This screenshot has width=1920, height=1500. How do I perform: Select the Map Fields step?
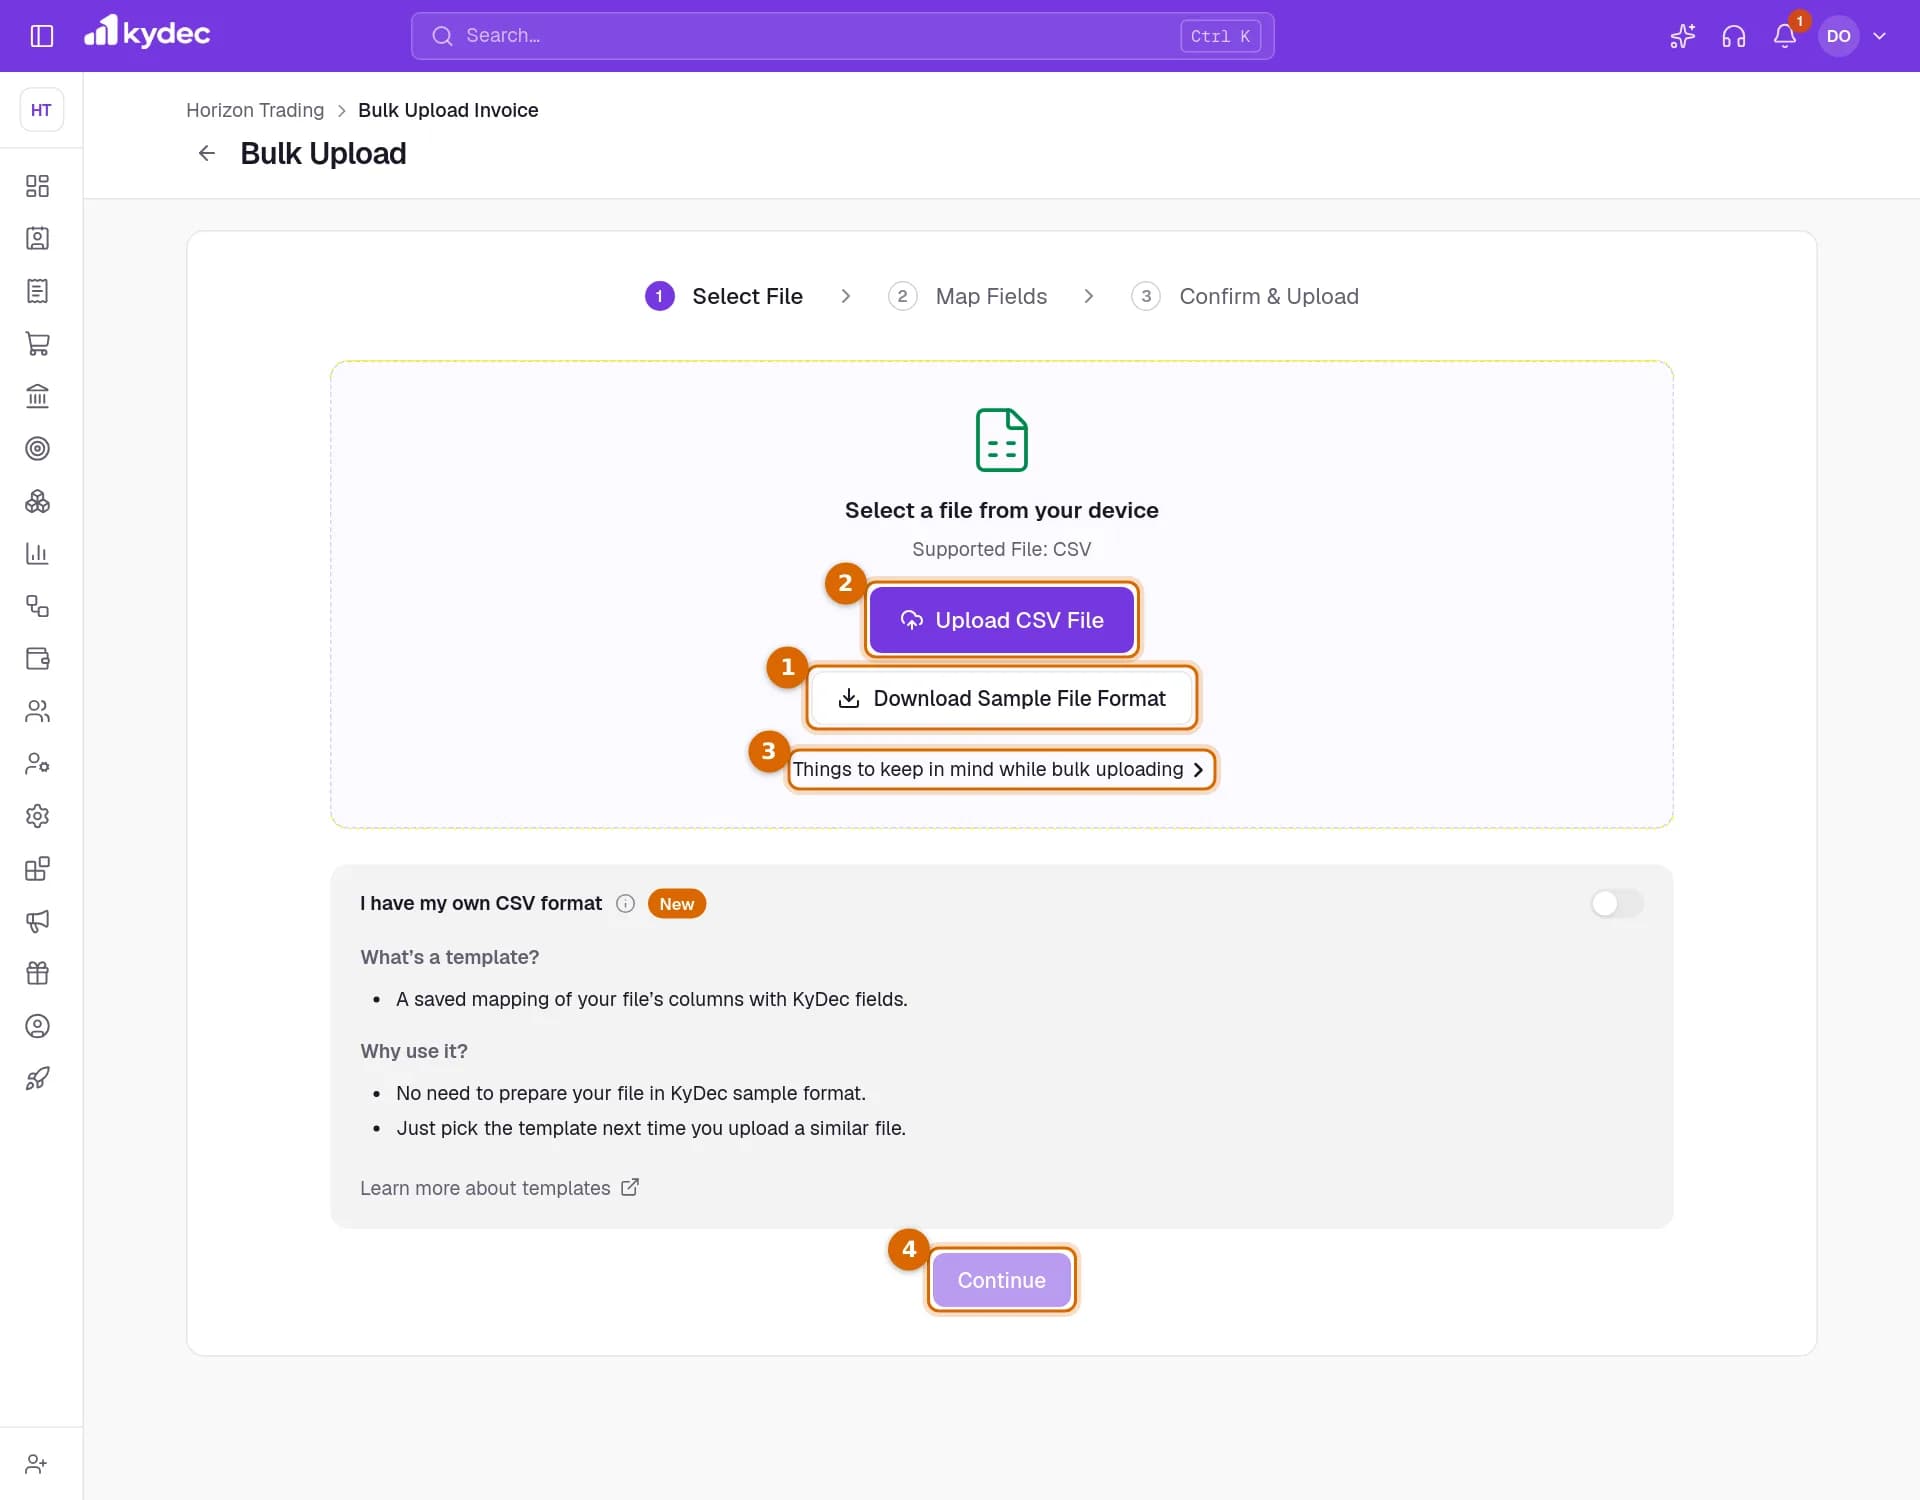pos(967,296)
